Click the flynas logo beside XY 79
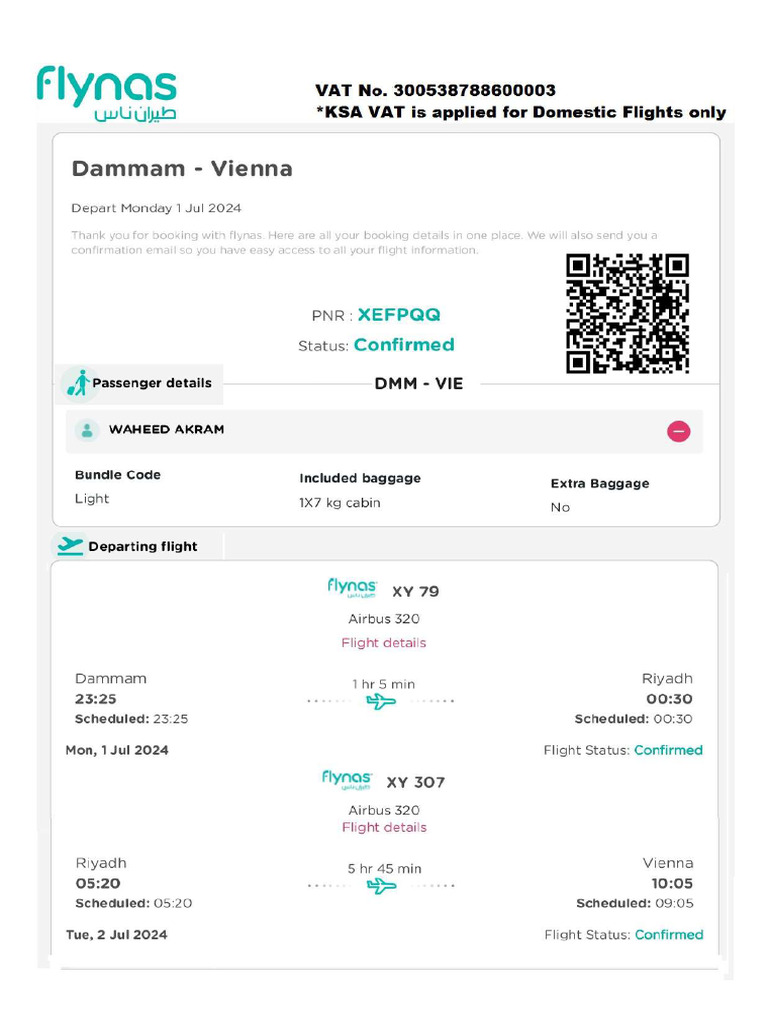This screenshot has width=768, height=1024. tap(352, 587)
